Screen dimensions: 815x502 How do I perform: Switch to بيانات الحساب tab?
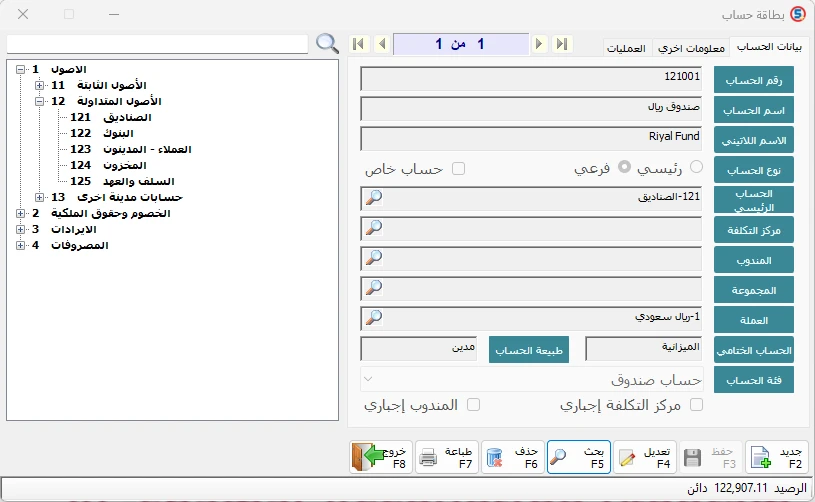click(769, 47)
